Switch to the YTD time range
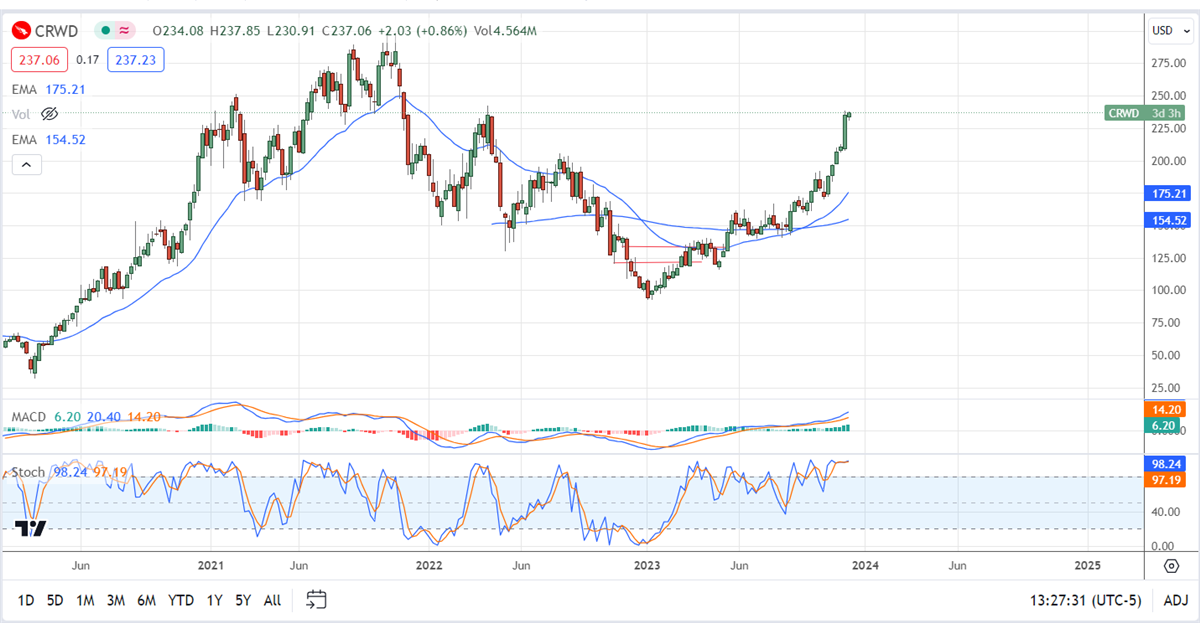 click(181, 601)
